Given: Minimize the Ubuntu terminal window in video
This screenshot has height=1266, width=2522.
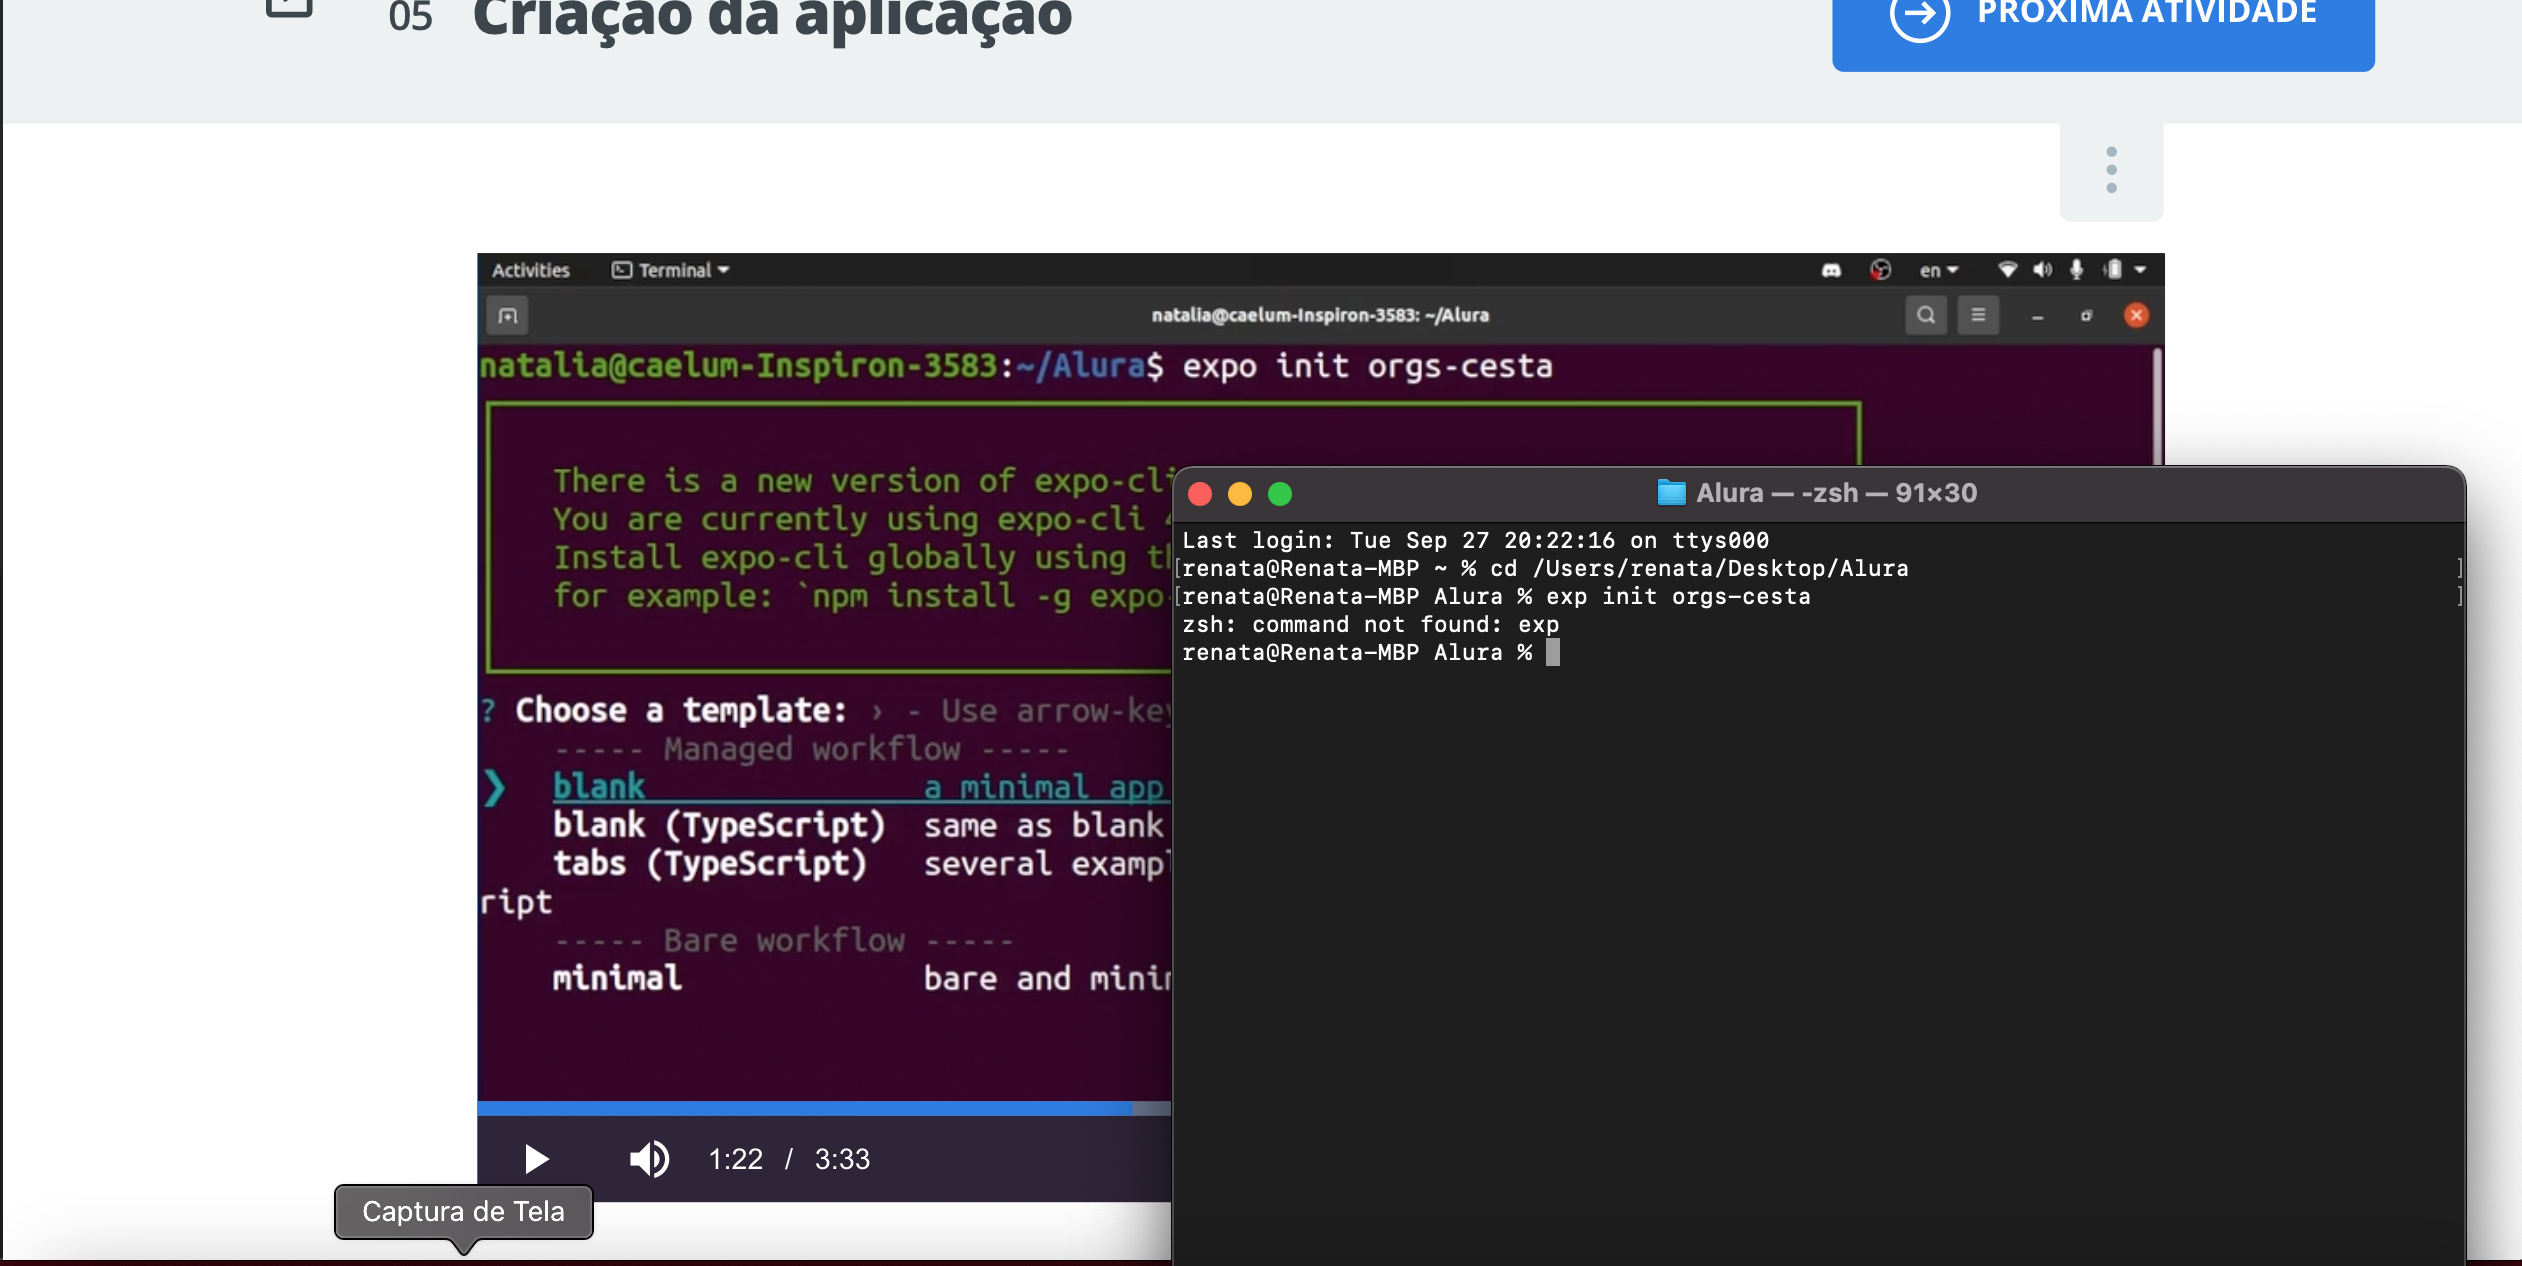Looking at the screenshot, I should (x=2037, y=316).
